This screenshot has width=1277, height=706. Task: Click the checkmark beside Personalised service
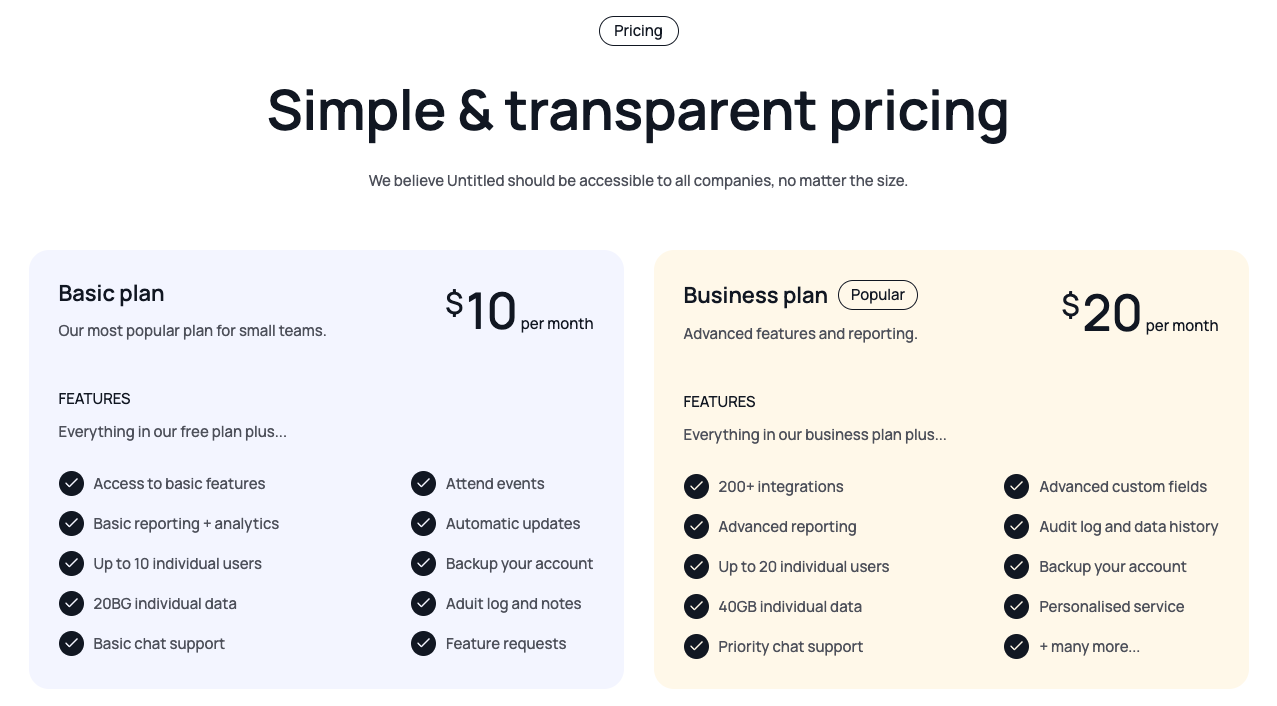[1016, 606]
